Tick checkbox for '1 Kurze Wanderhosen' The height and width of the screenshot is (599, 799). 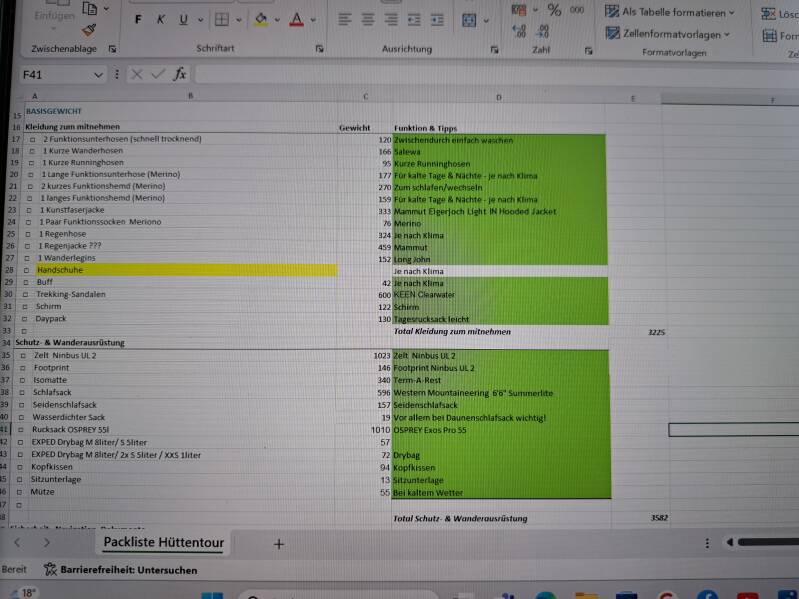[x=31, y=151]
